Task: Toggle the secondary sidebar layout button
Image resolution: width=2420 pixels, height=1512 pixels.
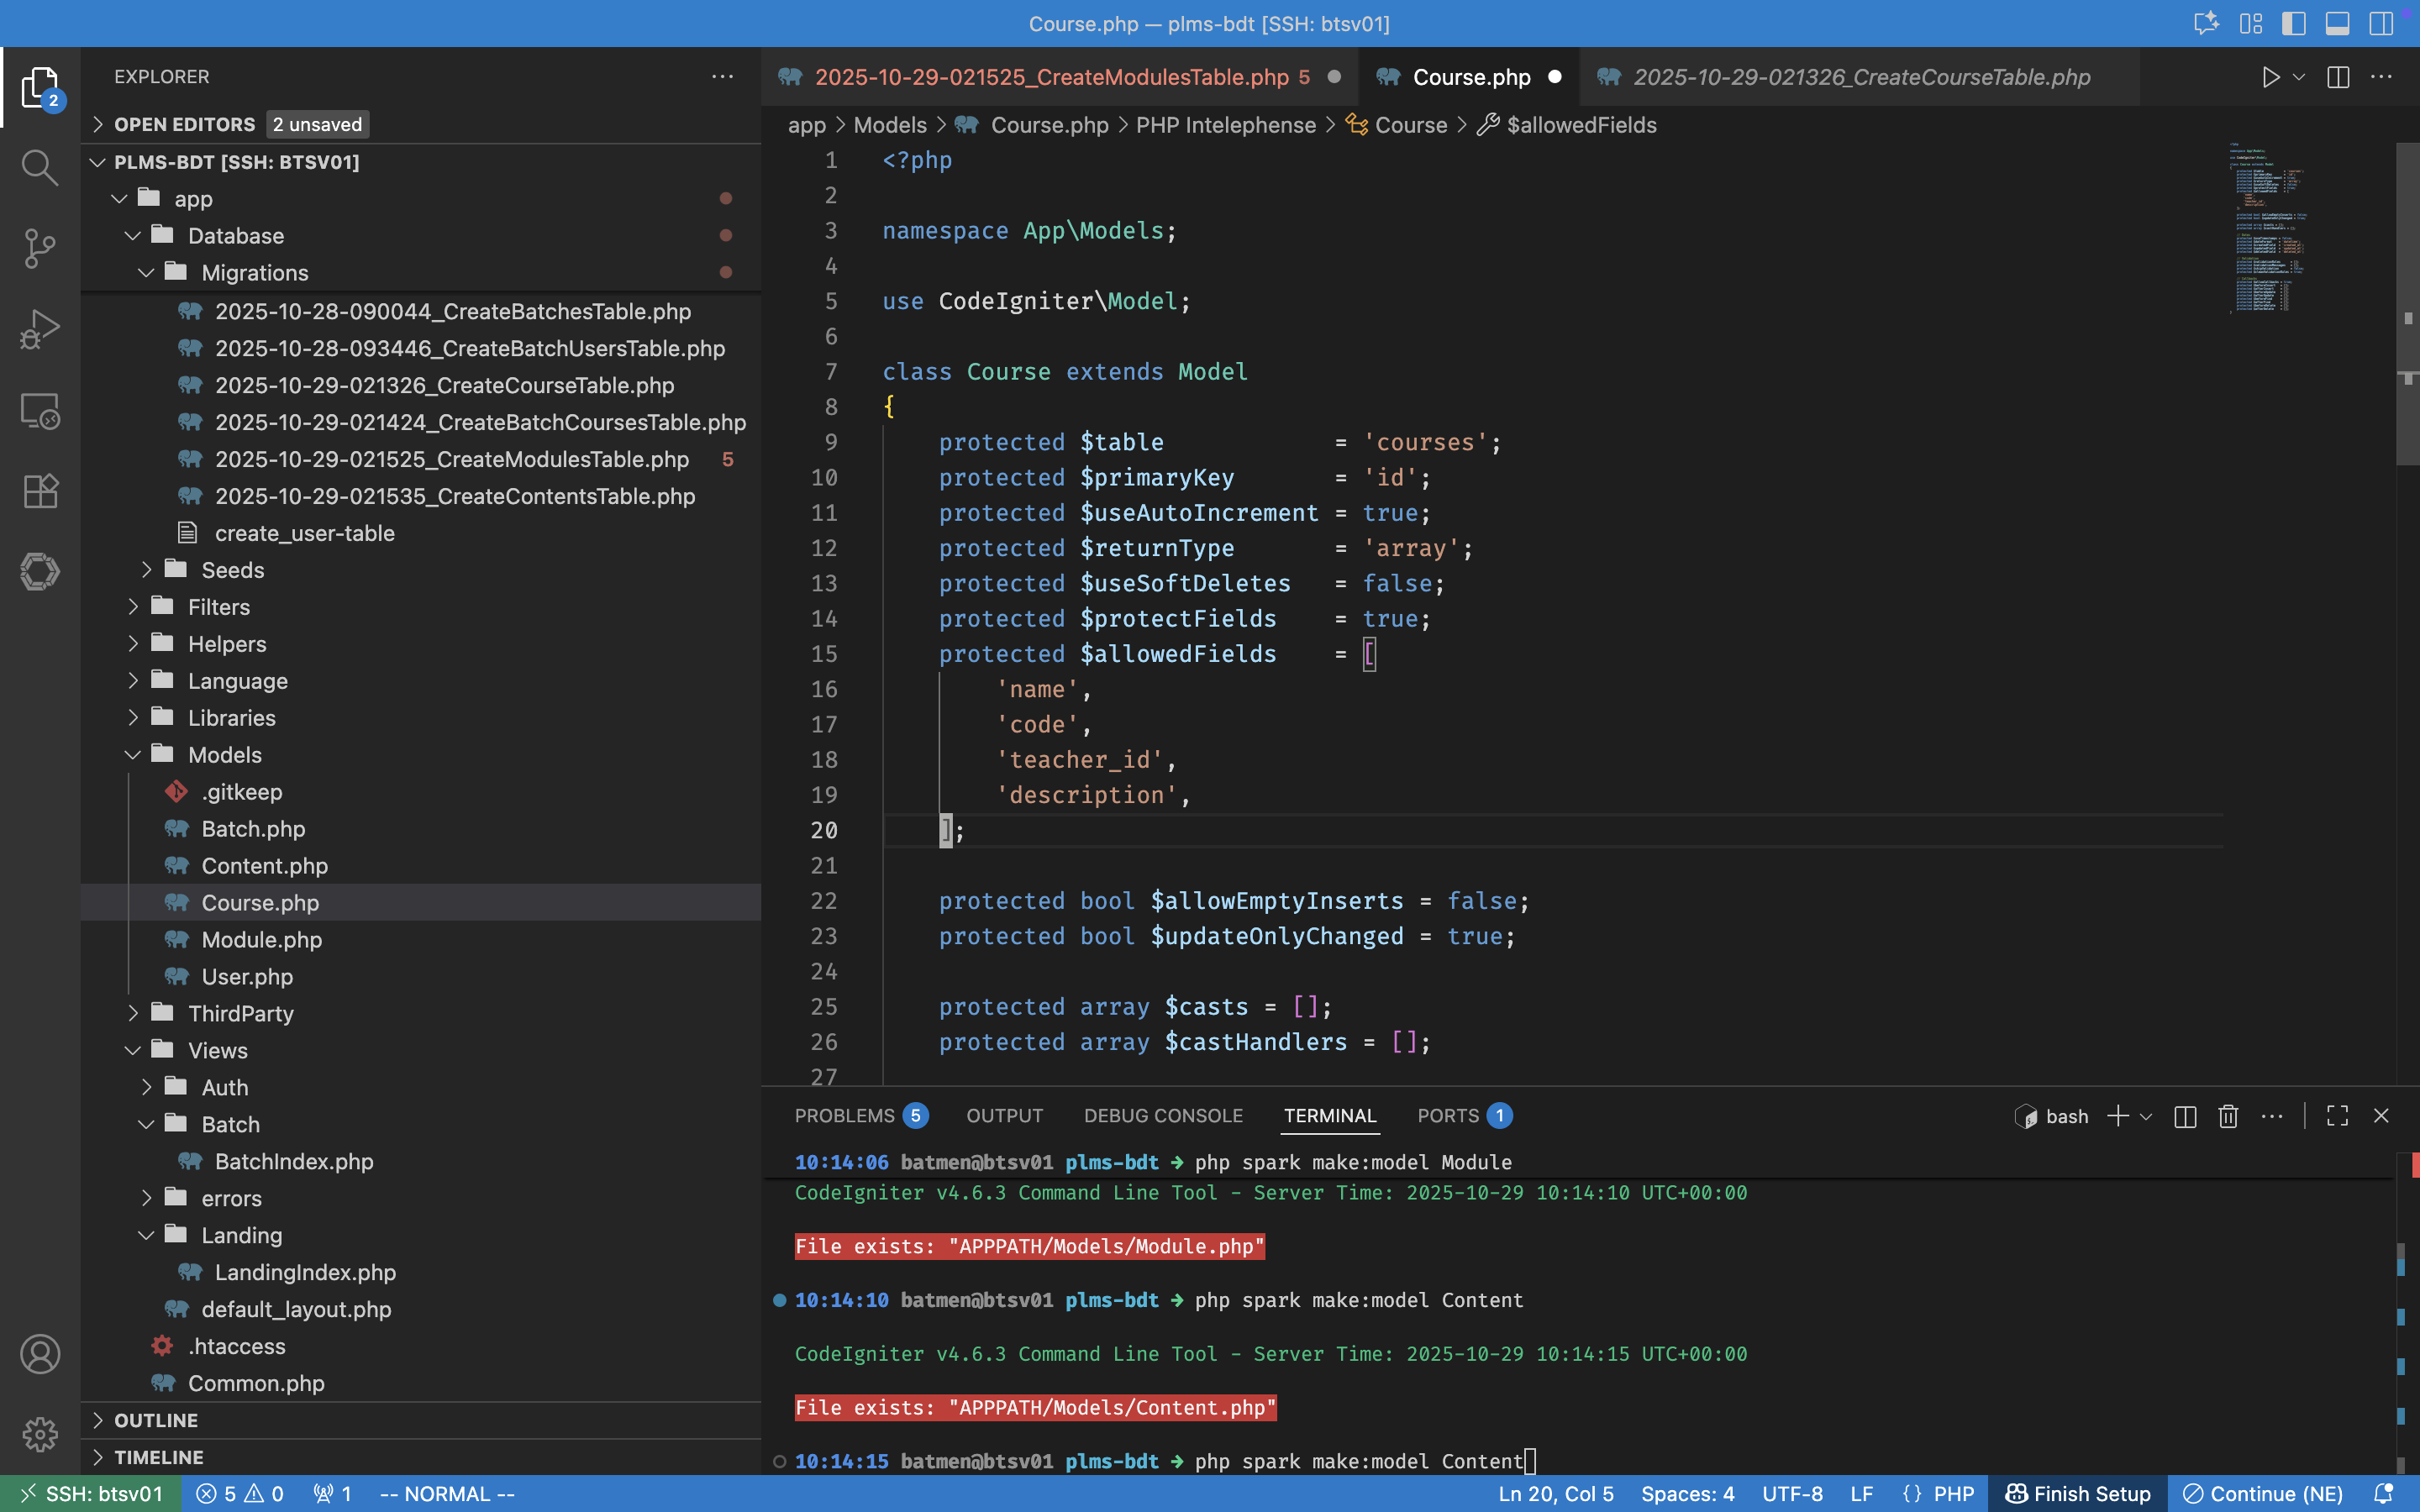Action: (2381, 24)
